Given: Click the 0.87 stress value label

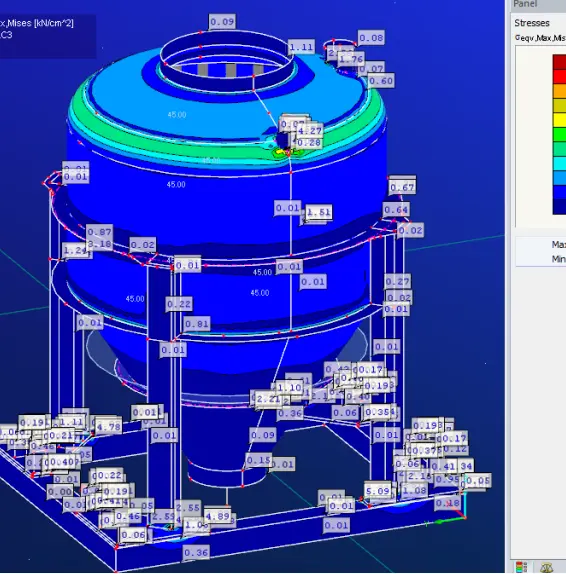Looking at the screenshot, I should point(100,232).
